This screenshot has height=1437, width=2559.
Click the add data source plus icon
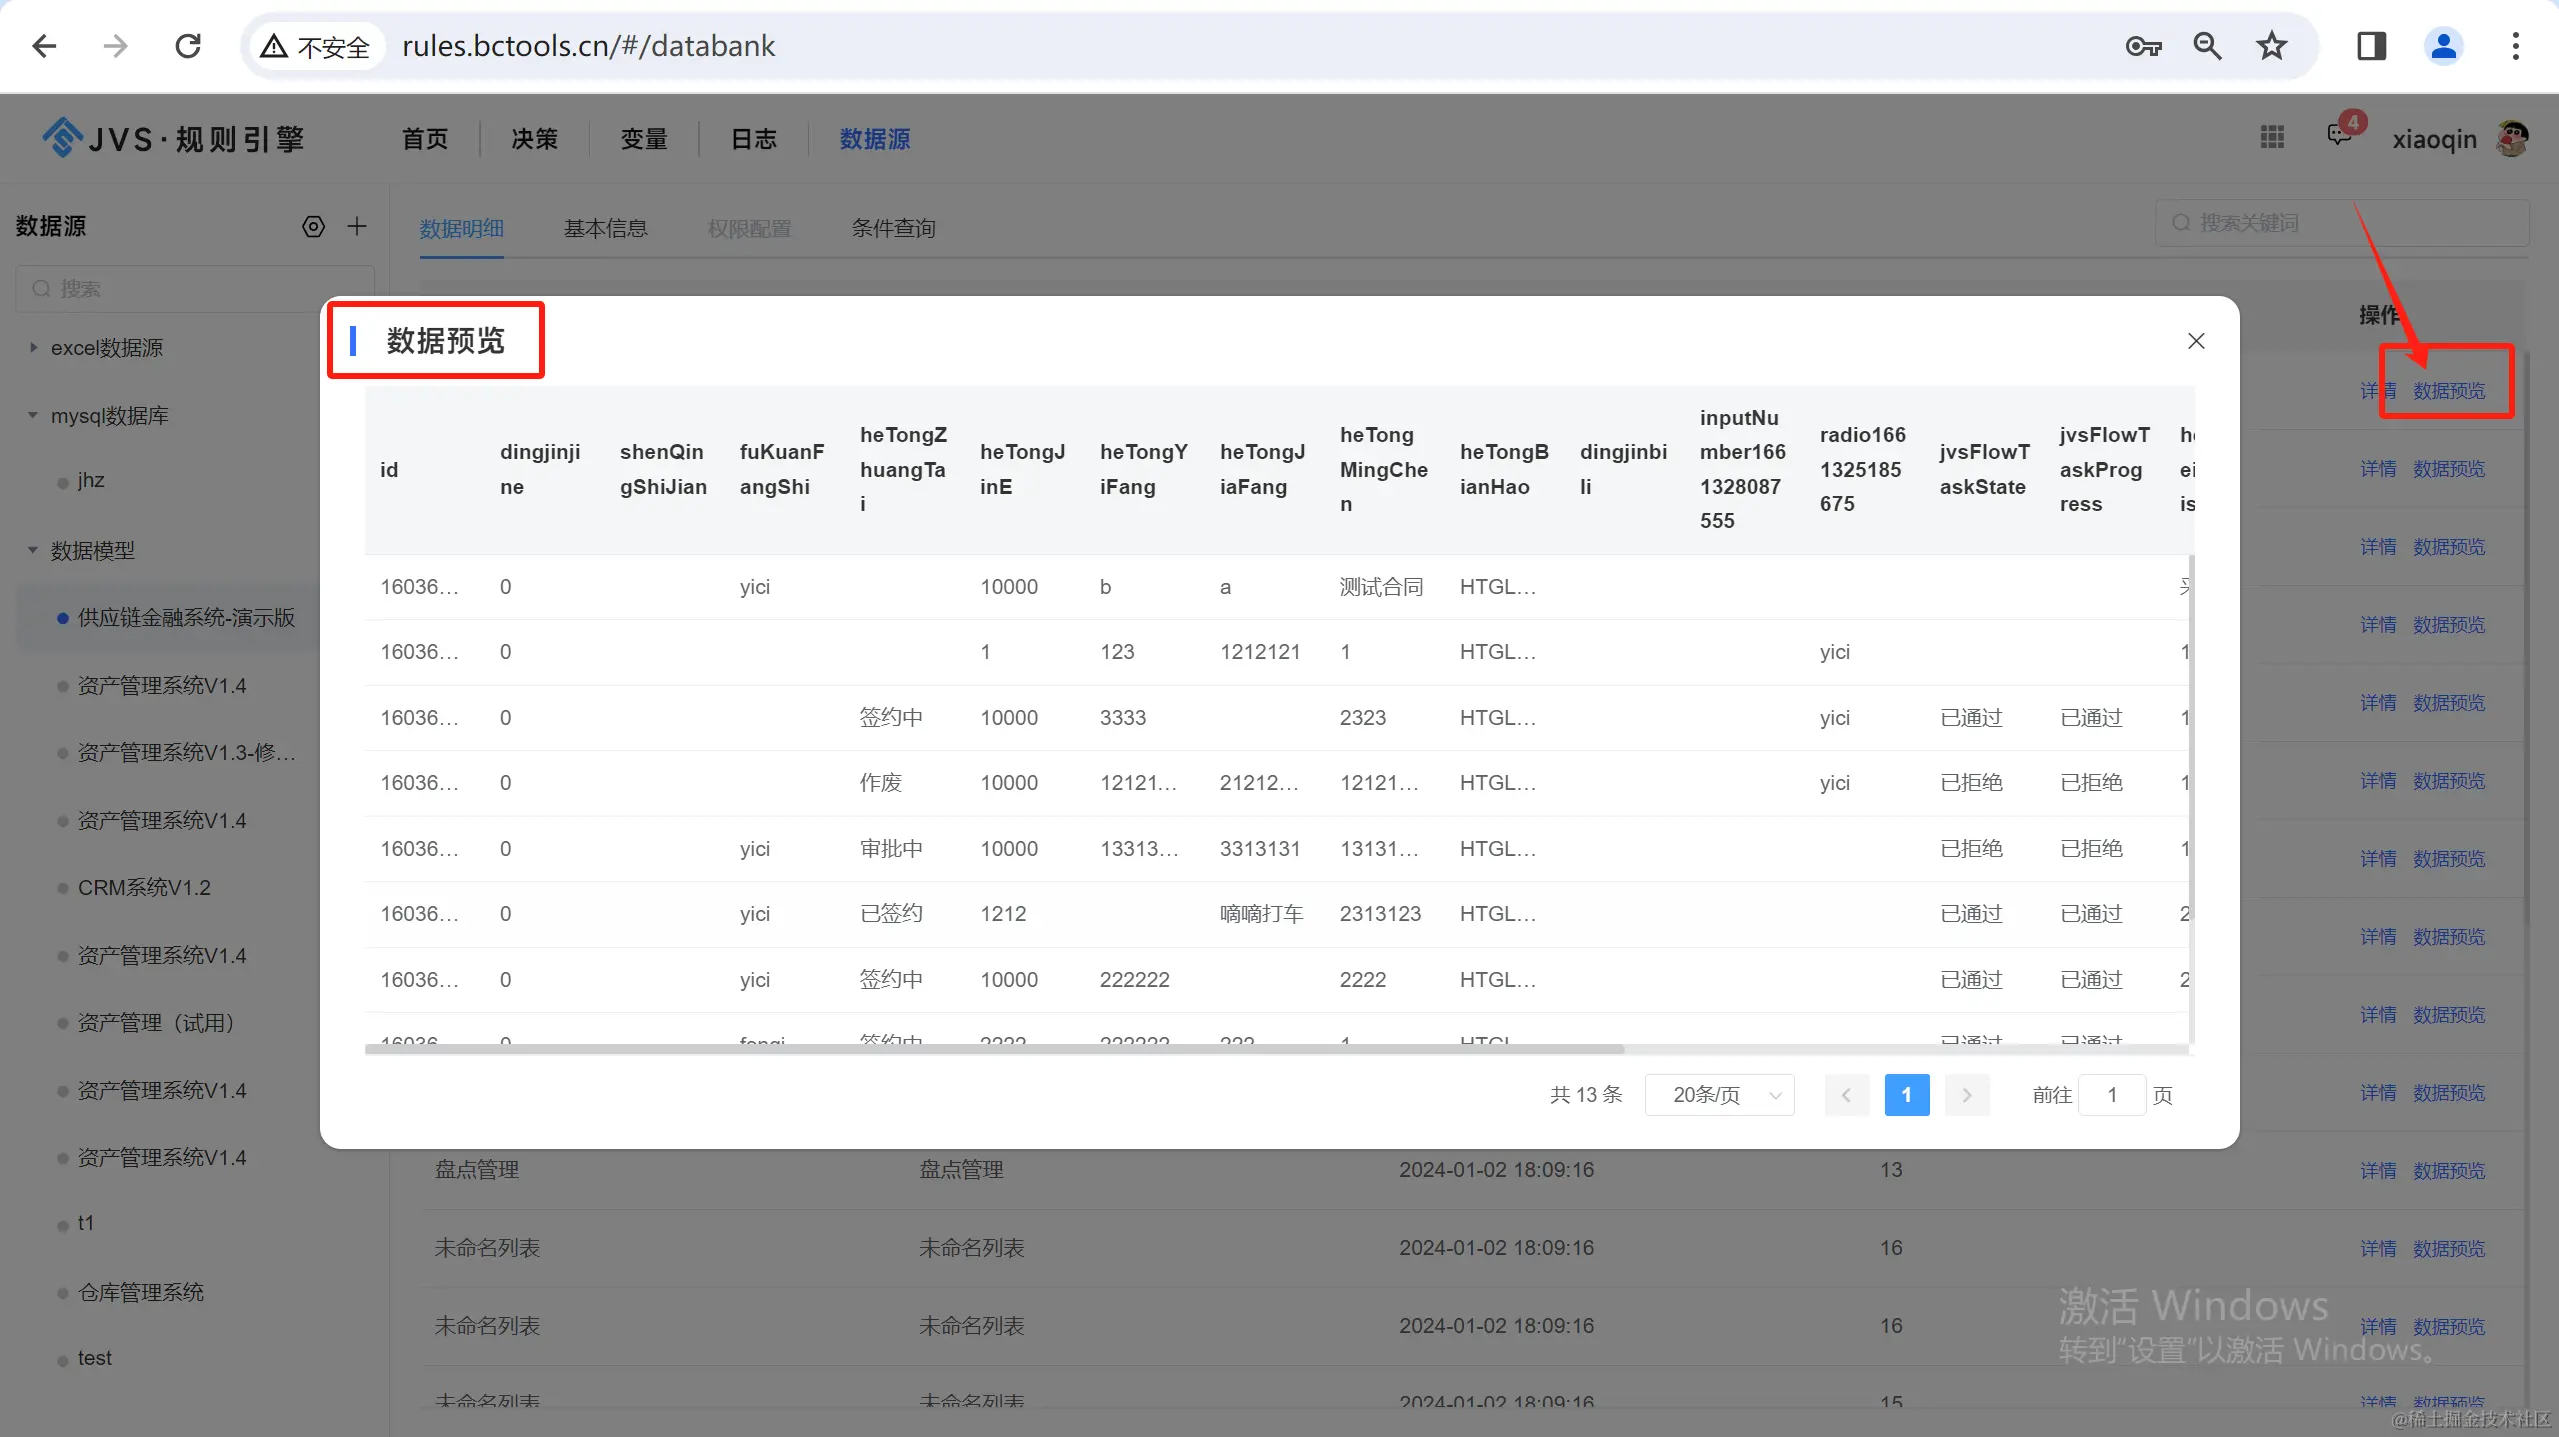pos(357,226)
